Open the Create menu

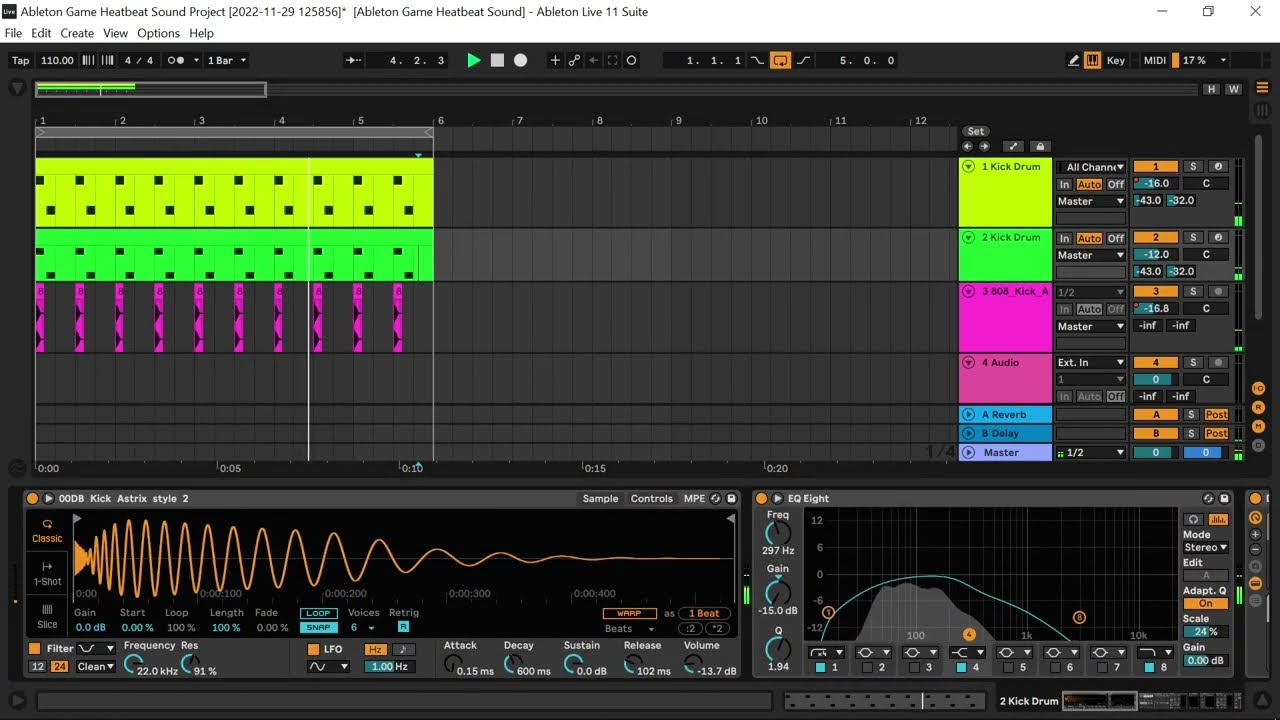(x=77, y=33)
